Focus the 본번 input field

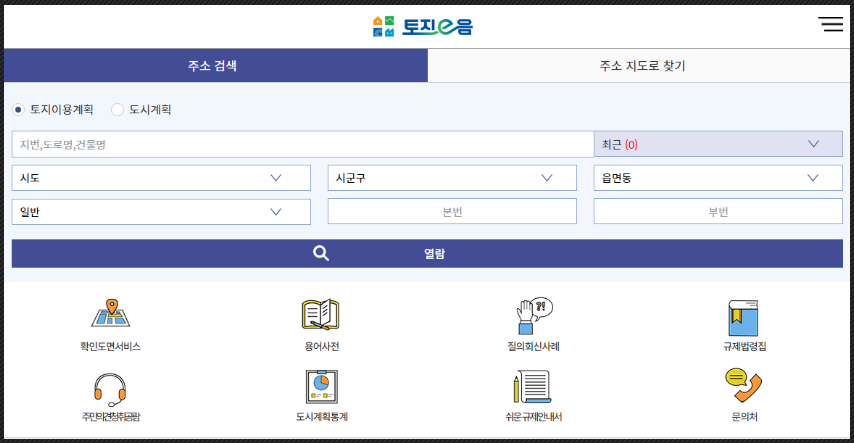click(x=452, y=211)
